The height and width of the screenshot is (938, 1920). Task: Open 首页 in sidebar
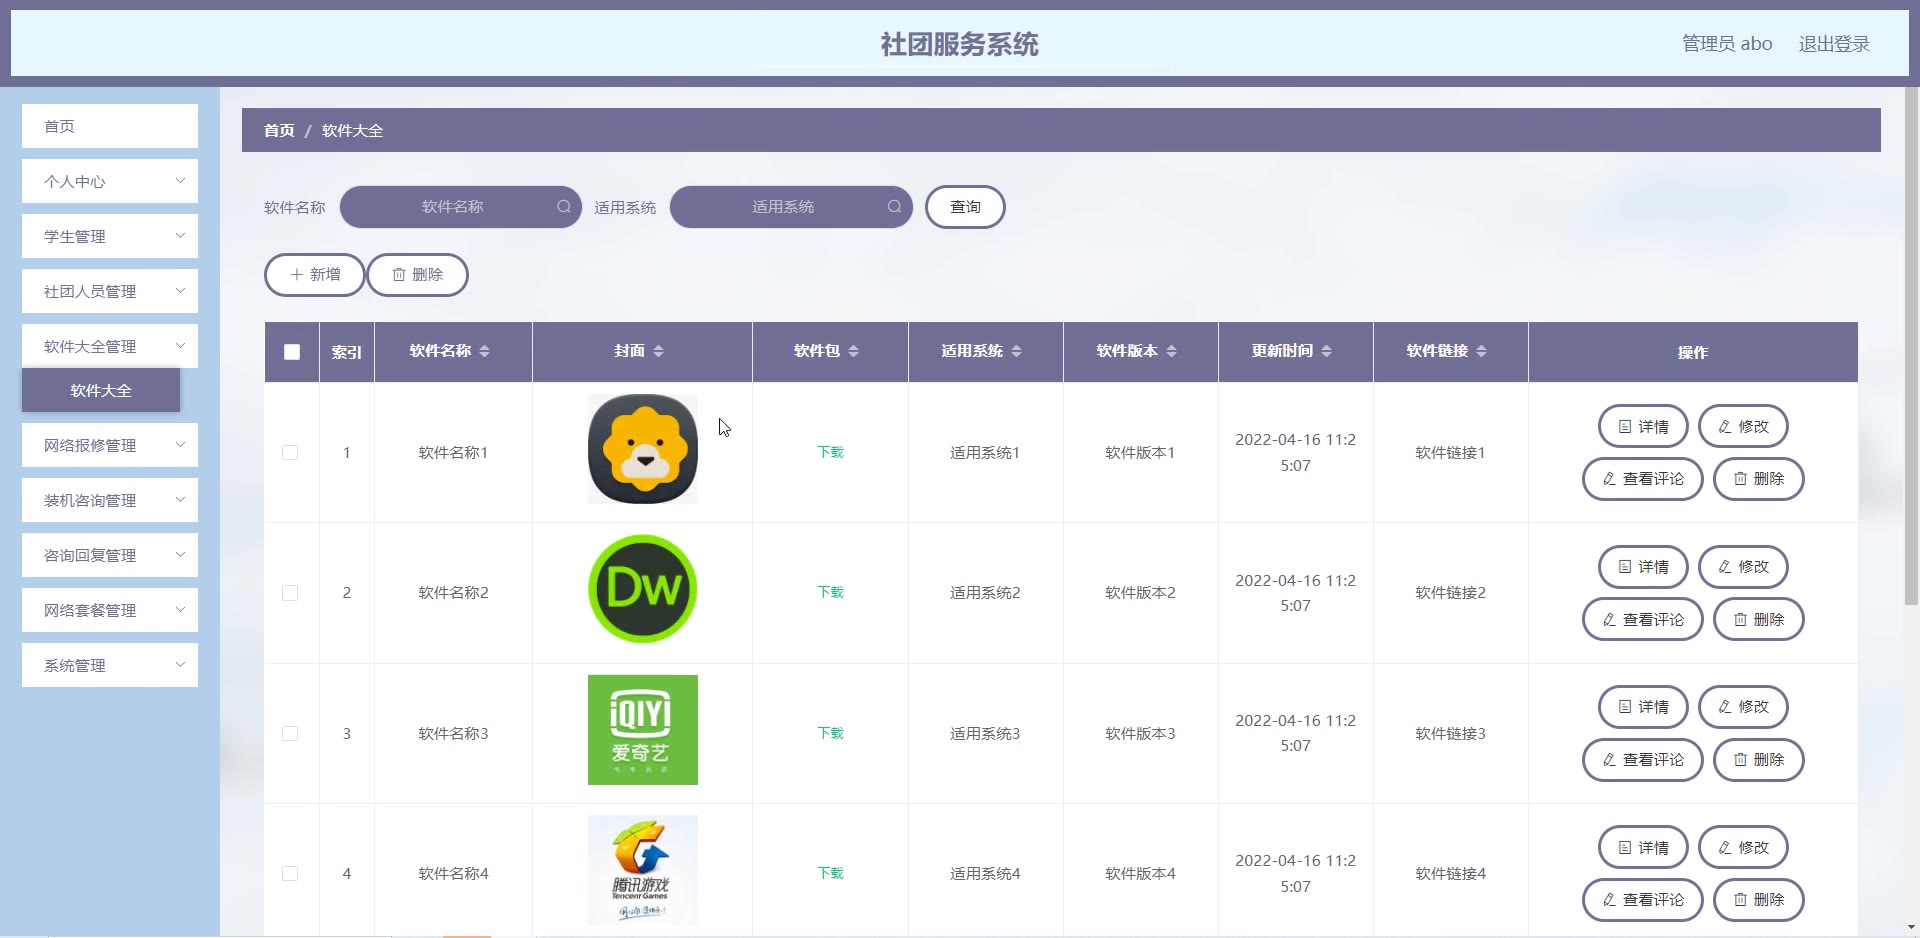click(110, 126)
